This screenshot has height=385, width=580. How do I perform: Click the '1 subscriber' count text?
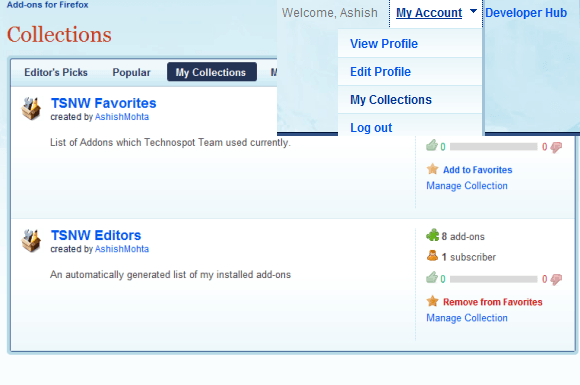coord(468,257)
